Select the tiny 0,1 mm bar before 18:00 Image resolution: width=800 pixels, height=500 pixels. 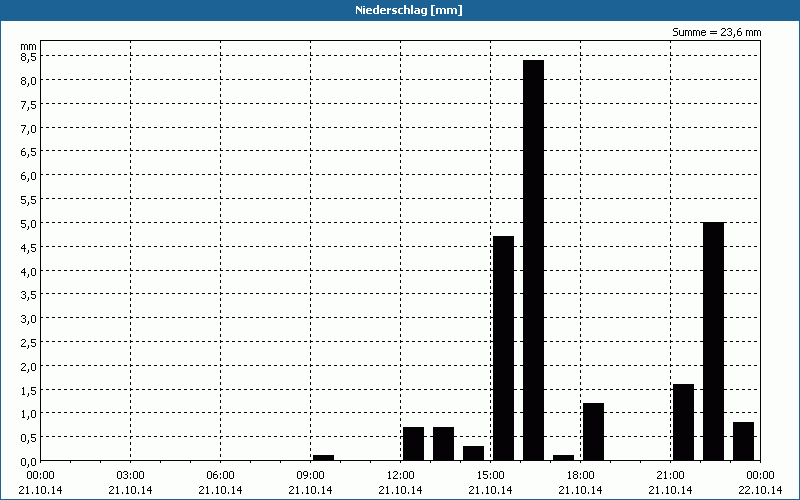pos(563,458)
